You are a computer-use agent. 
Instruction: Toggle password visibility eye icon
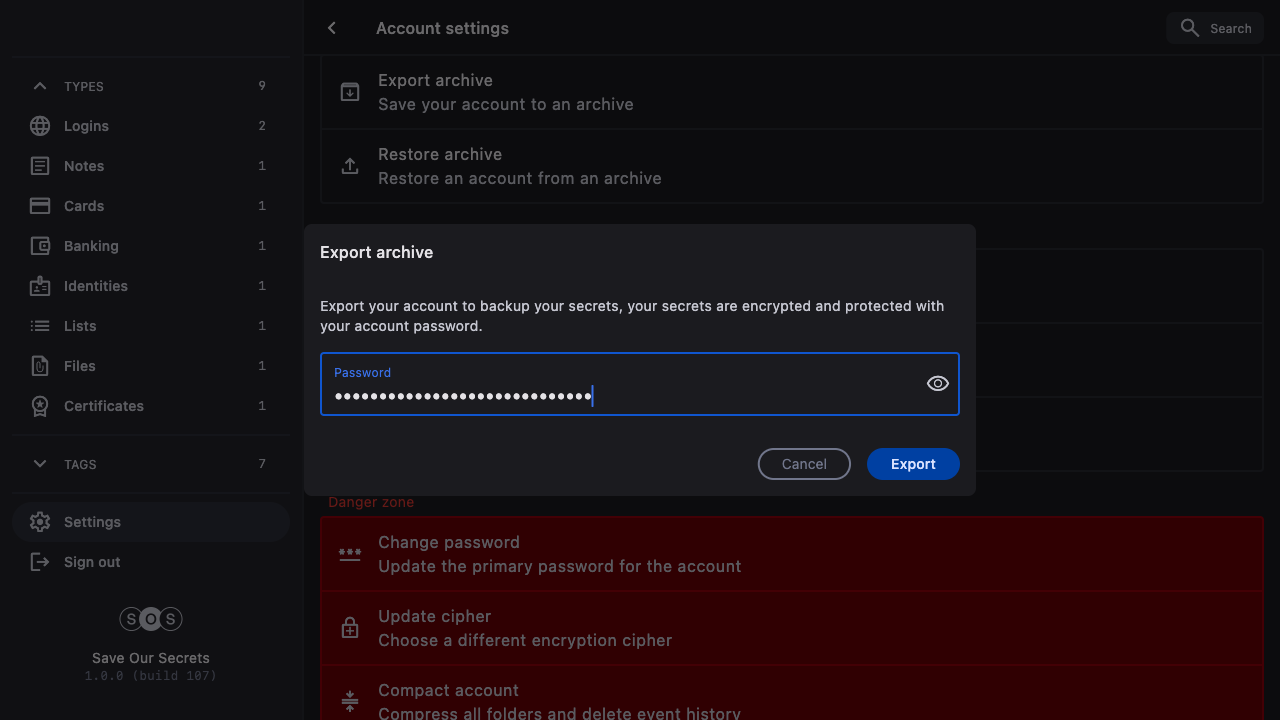(937, 384)
